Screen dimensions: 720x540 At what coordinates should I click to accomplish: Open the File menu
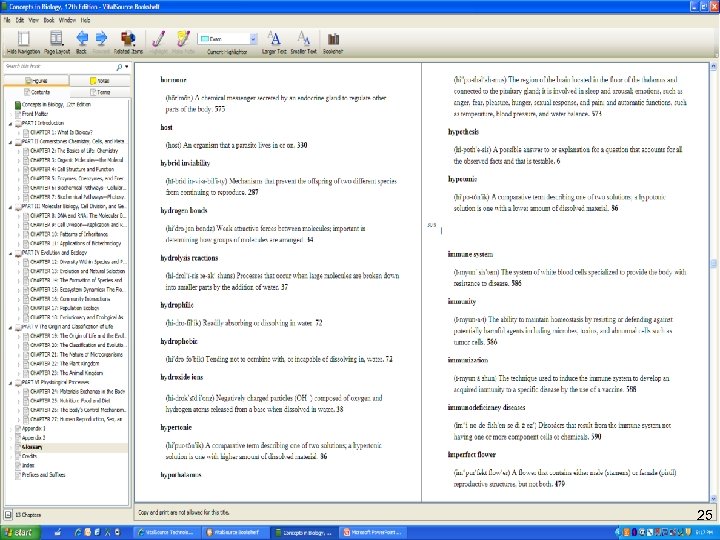click(x=7, y=20)
